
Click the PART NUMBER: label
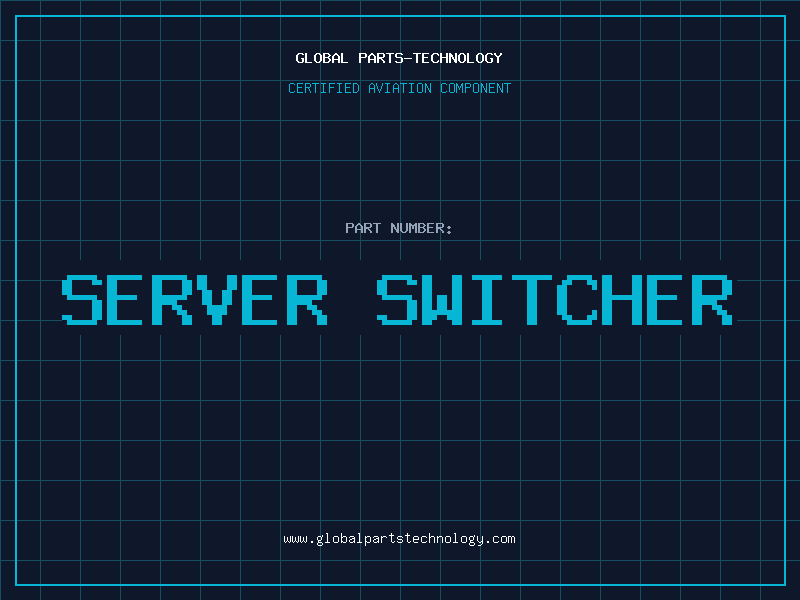click(x=399, y=228)
